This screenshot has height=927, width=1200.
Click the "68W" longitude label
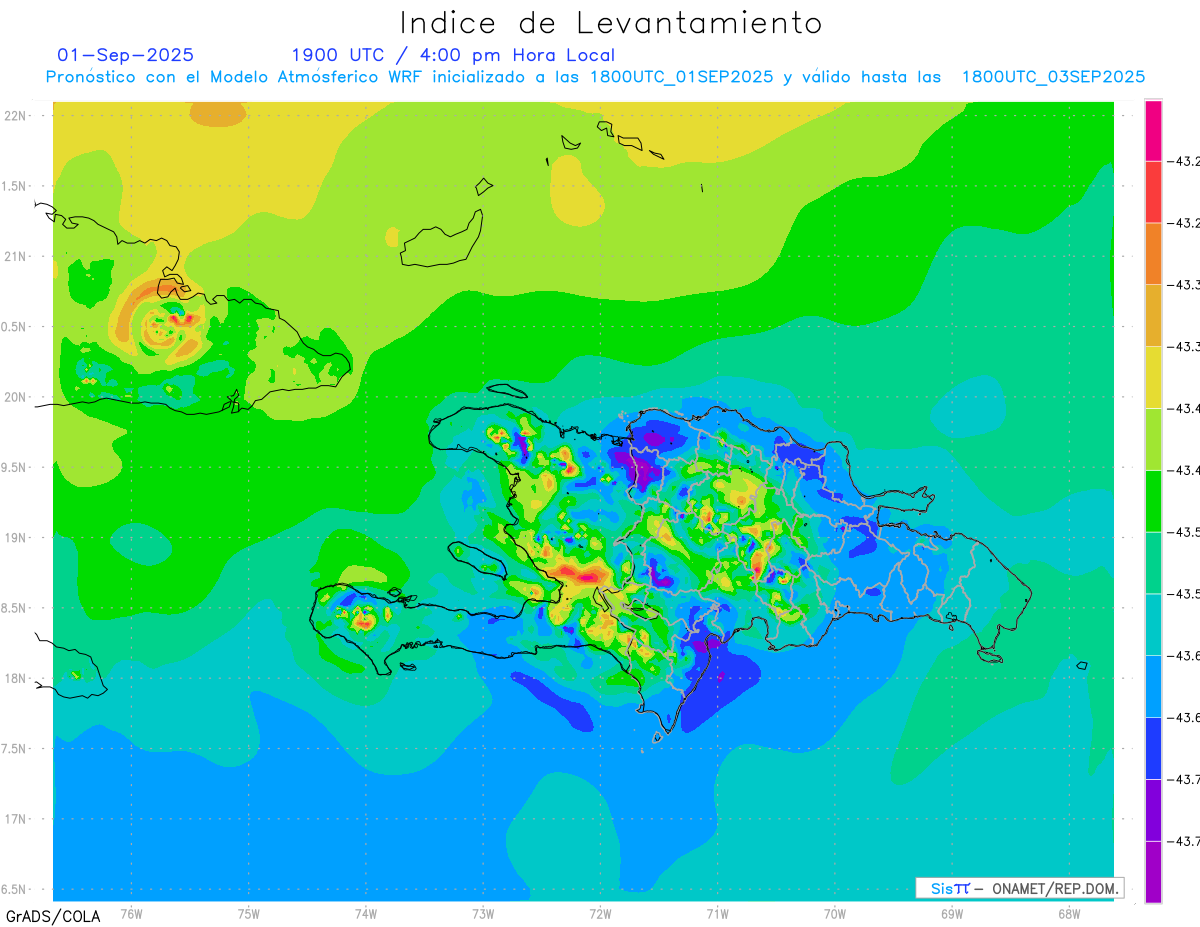click(x=1069, y=913)
